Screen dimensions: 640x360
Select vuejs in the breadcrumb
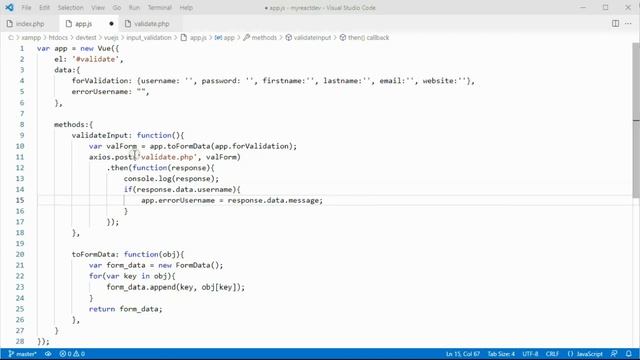[x=111, y=38]
